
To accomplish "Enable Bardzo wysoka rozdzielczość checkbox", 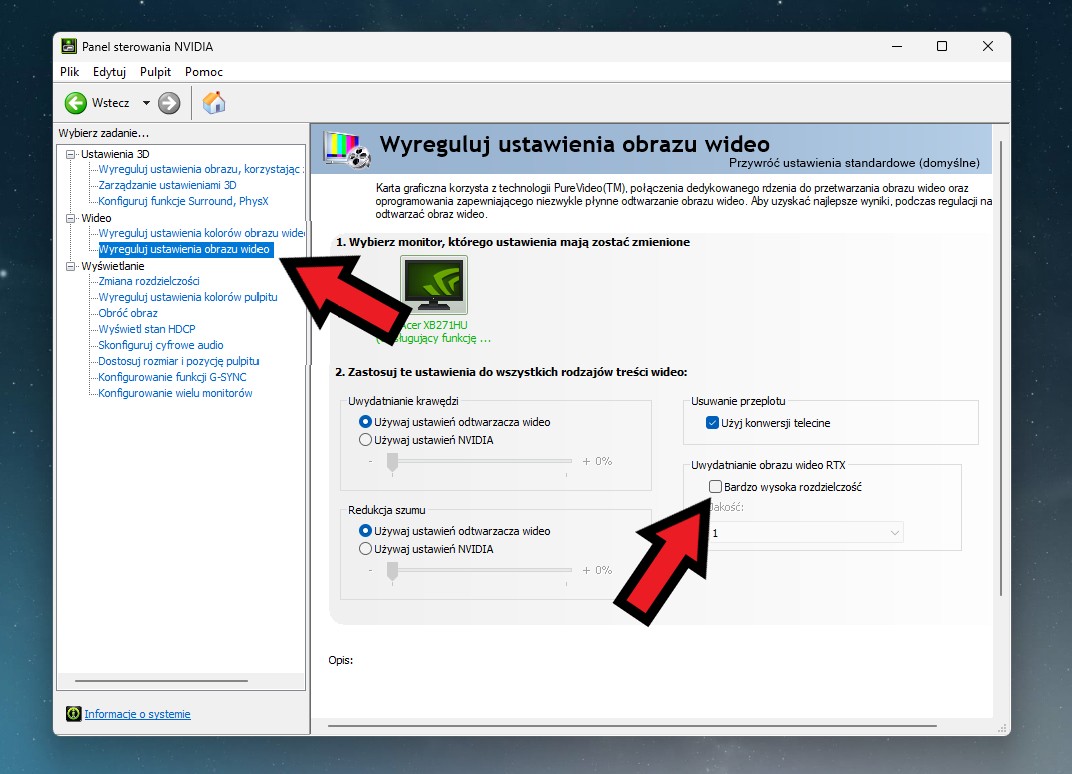I will tap(715, 487).
